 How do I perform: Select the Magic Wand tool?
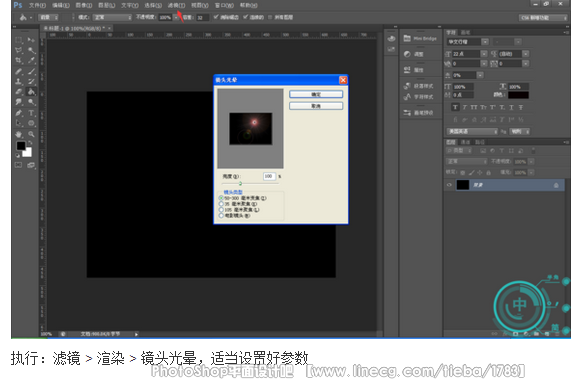click(x=31, y=50)
